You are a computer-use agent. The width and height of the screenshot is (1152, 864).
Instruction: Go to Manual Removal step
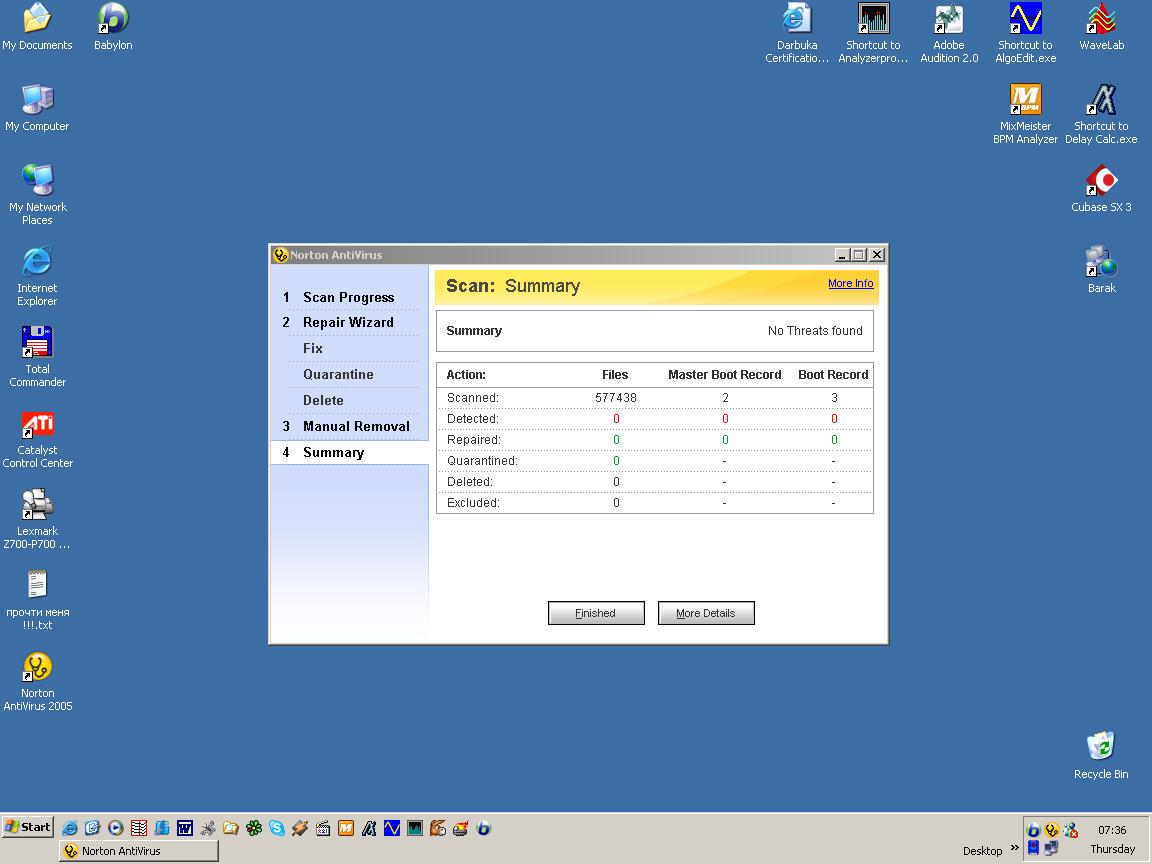(x=356, y=426)
